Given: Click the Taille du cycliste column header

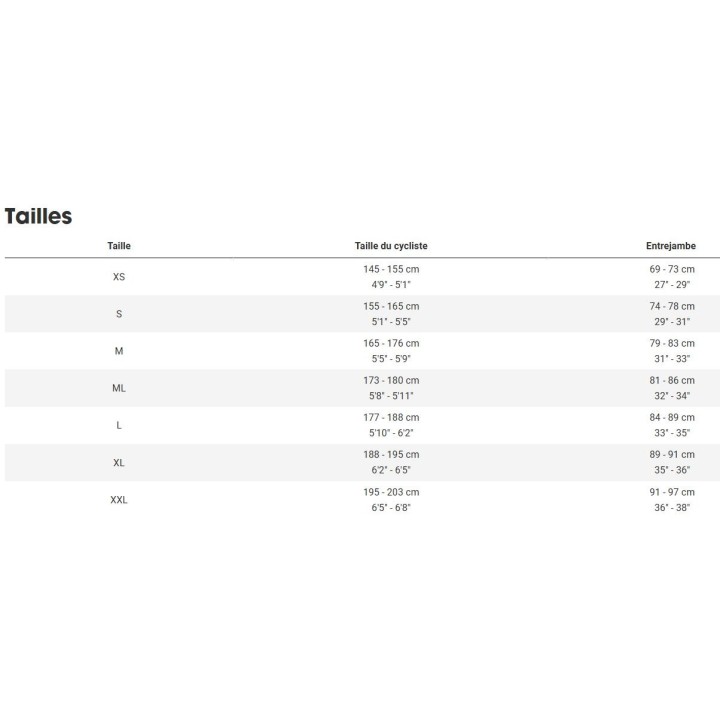Looking at the screenshot, I should (391, 246).
